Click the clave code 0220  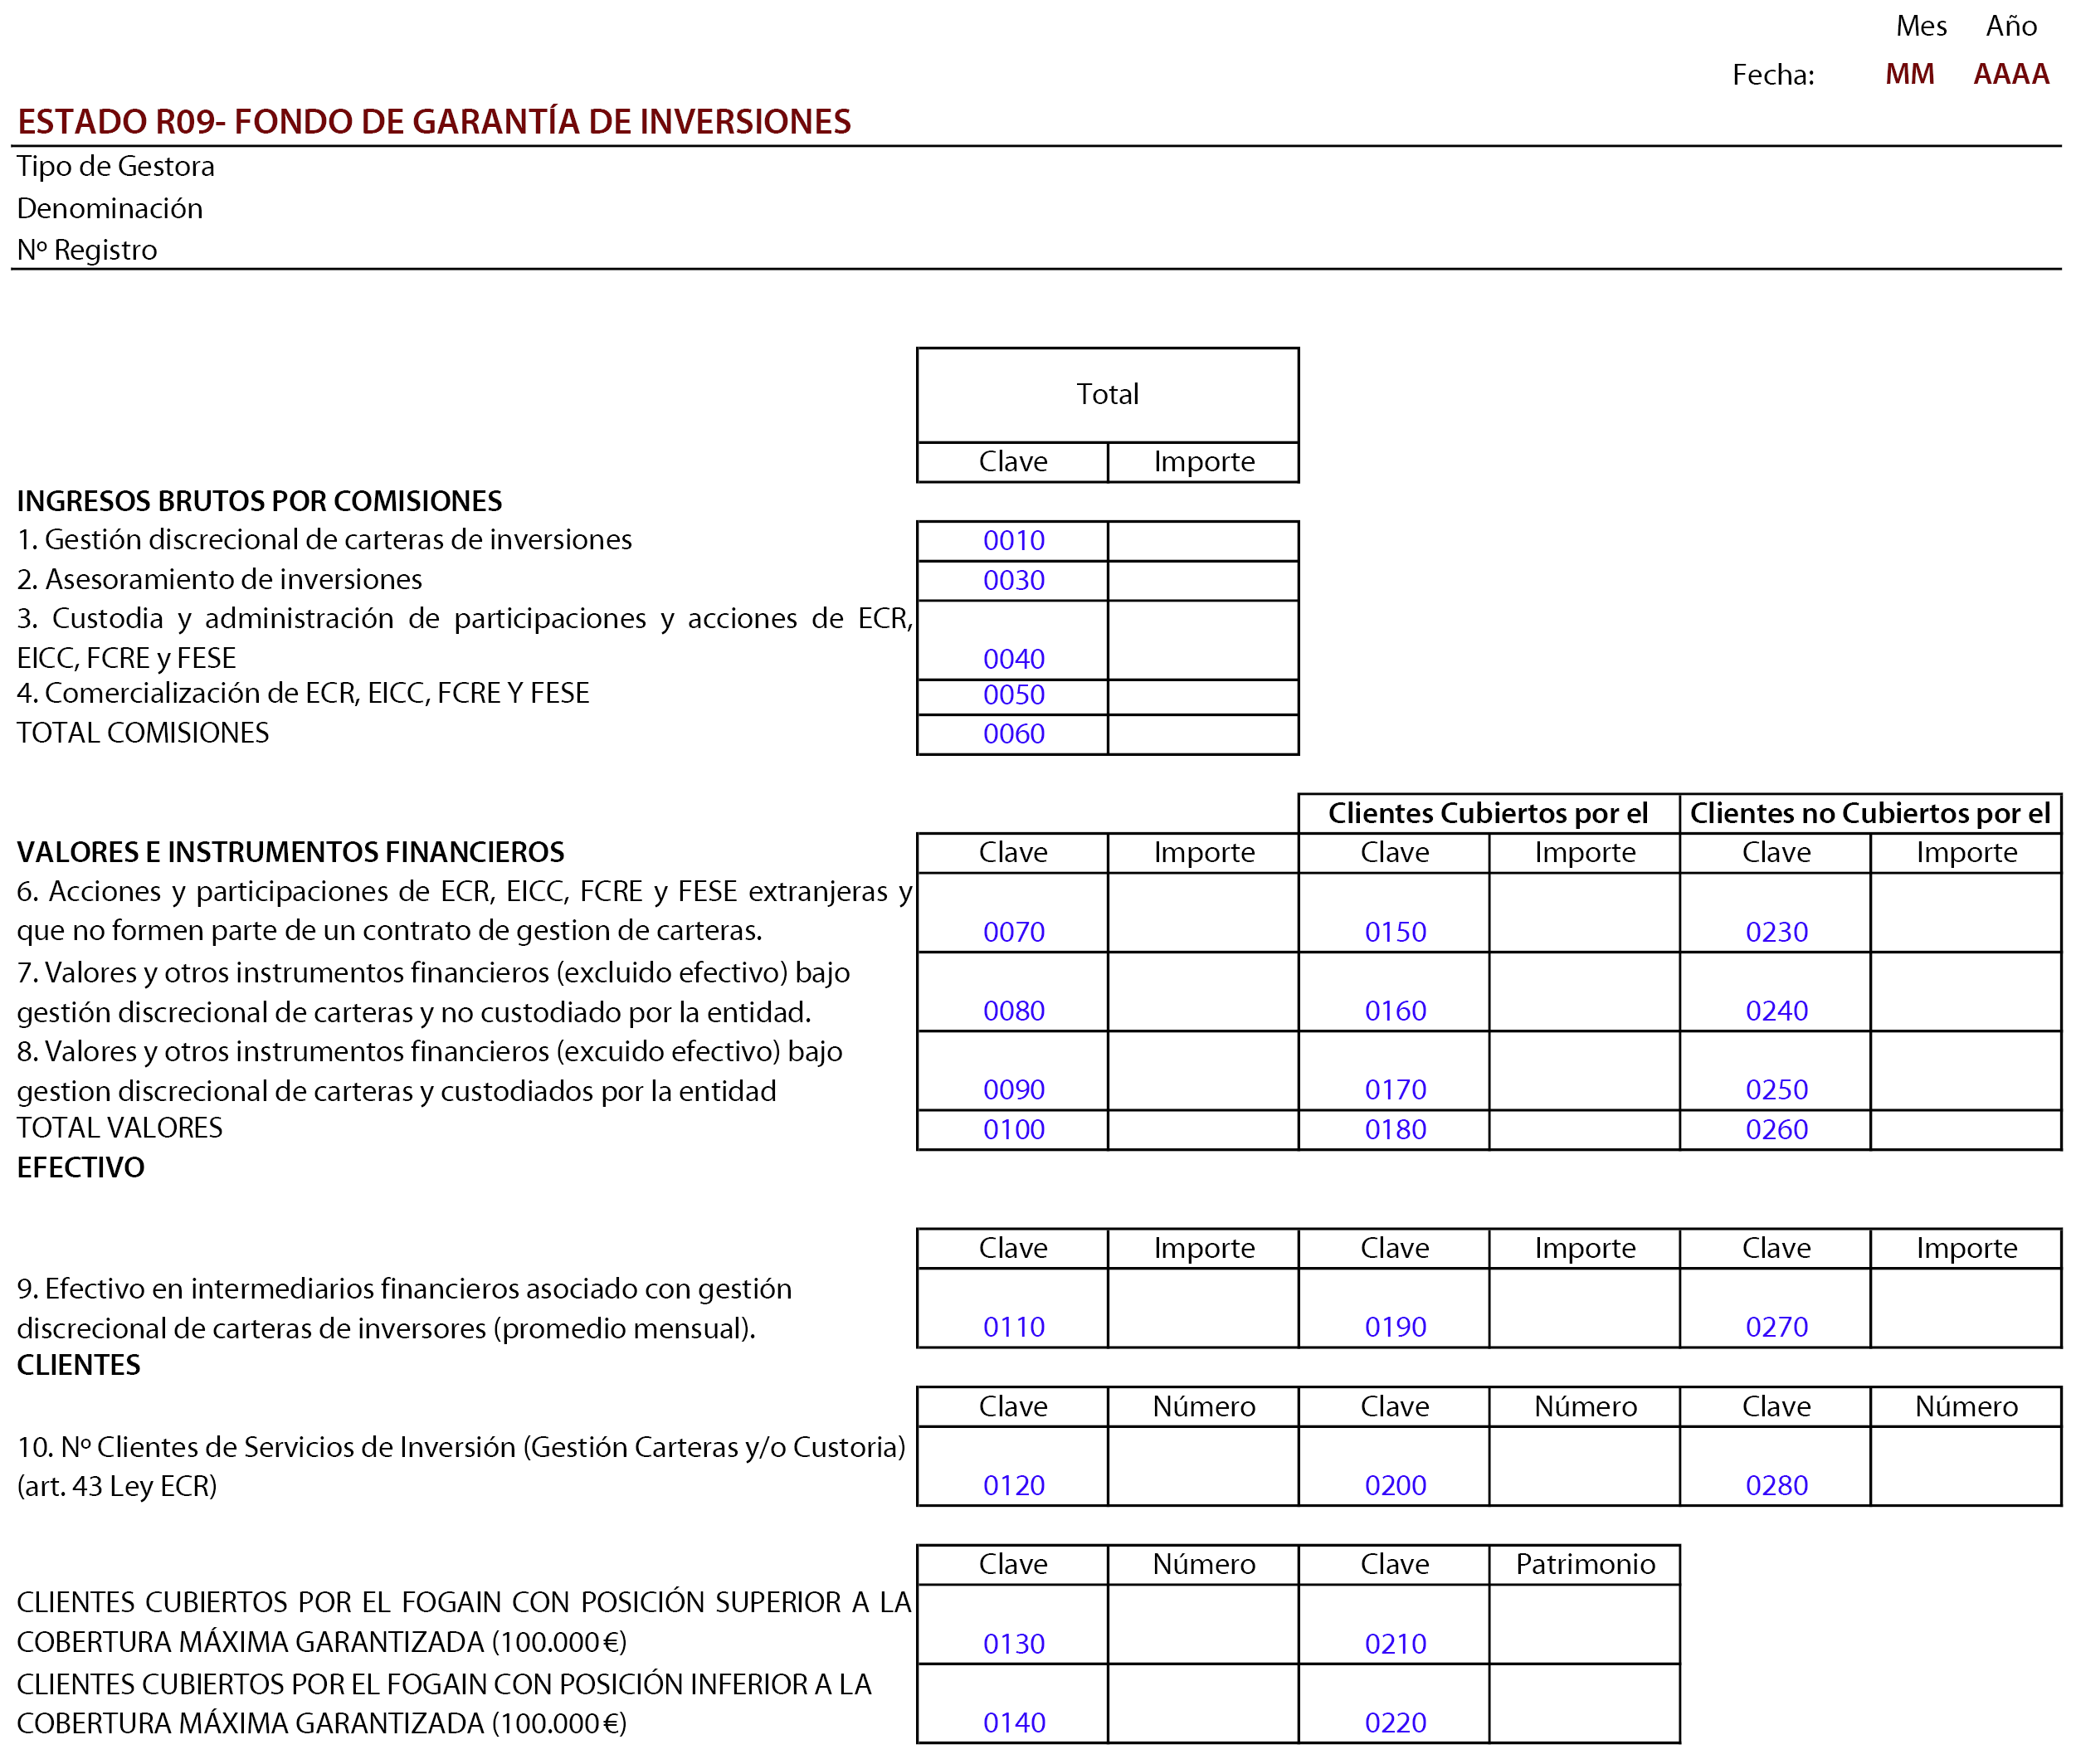[1395, 1723]
